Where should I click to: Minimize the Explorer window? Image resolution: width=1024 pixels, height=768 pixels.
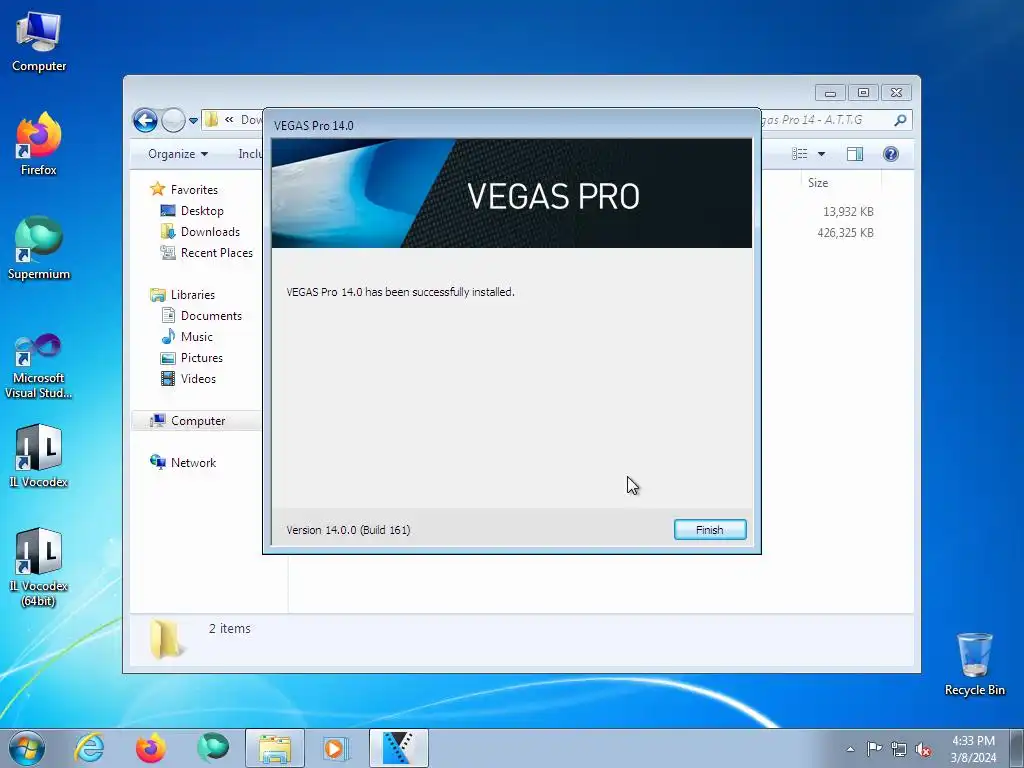(x=830, y=93)
